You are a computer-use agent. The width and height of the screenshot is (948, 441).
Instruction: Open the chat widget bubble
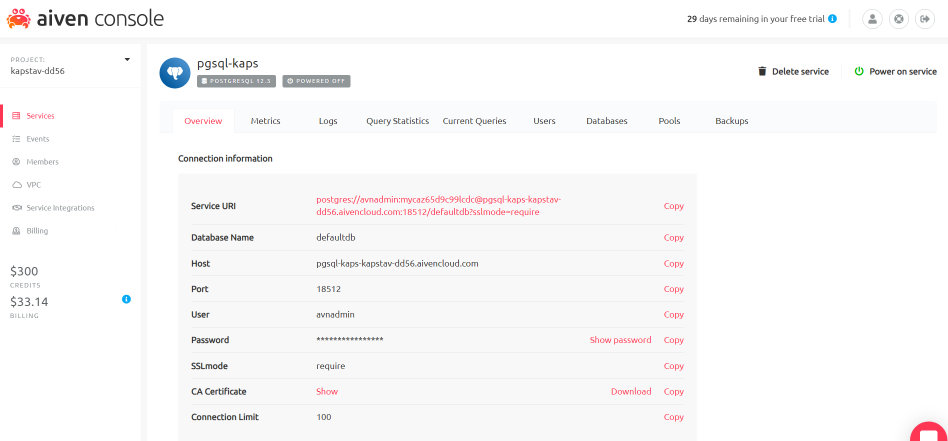point(931,433)
